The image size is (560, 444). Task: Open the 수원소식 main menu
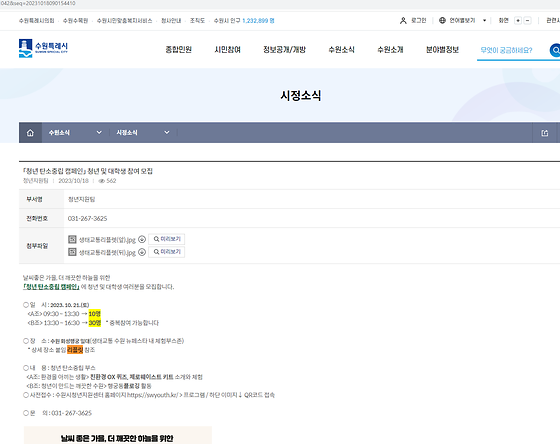tap(341, 50)
